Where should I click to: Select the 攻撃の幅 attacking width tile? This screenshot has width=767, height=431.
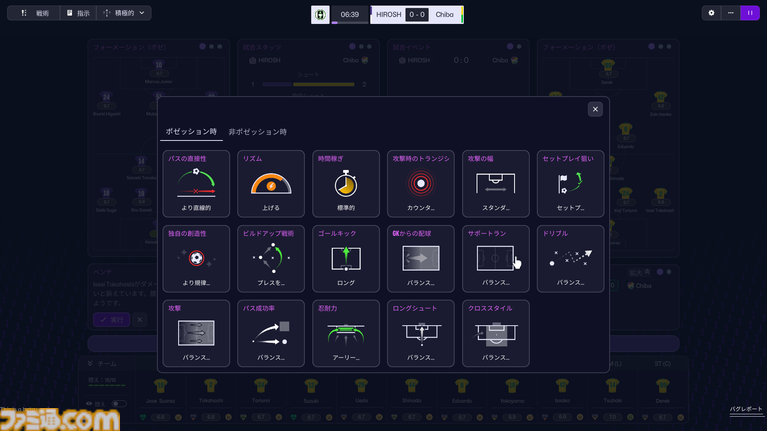point(496,183)
